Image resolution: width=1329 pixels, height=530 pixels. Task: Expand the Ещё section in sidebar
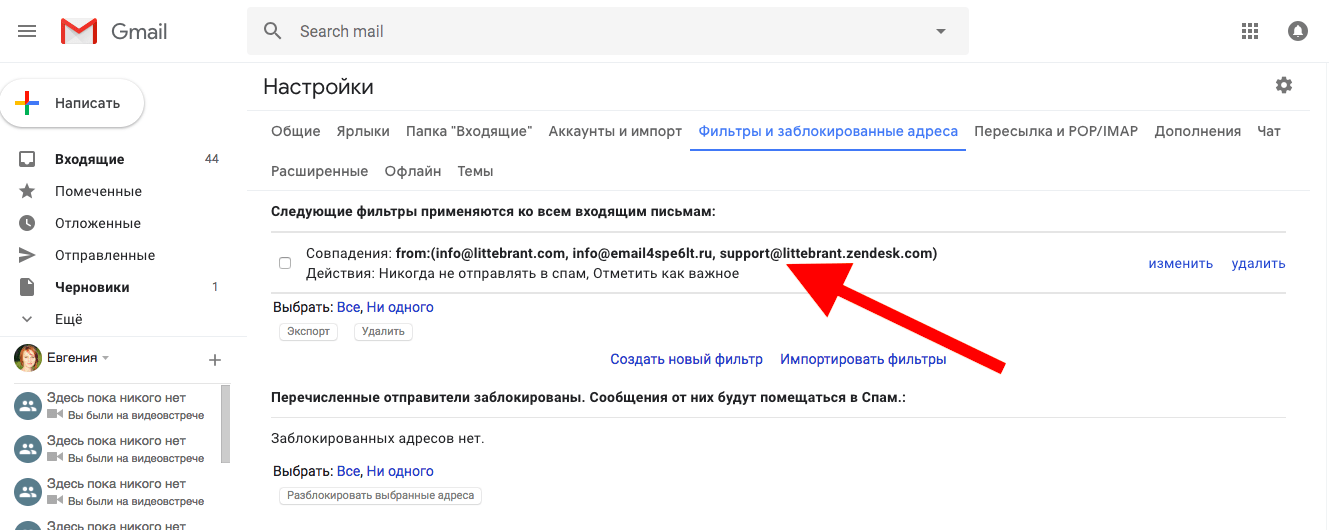click(68, 319)
